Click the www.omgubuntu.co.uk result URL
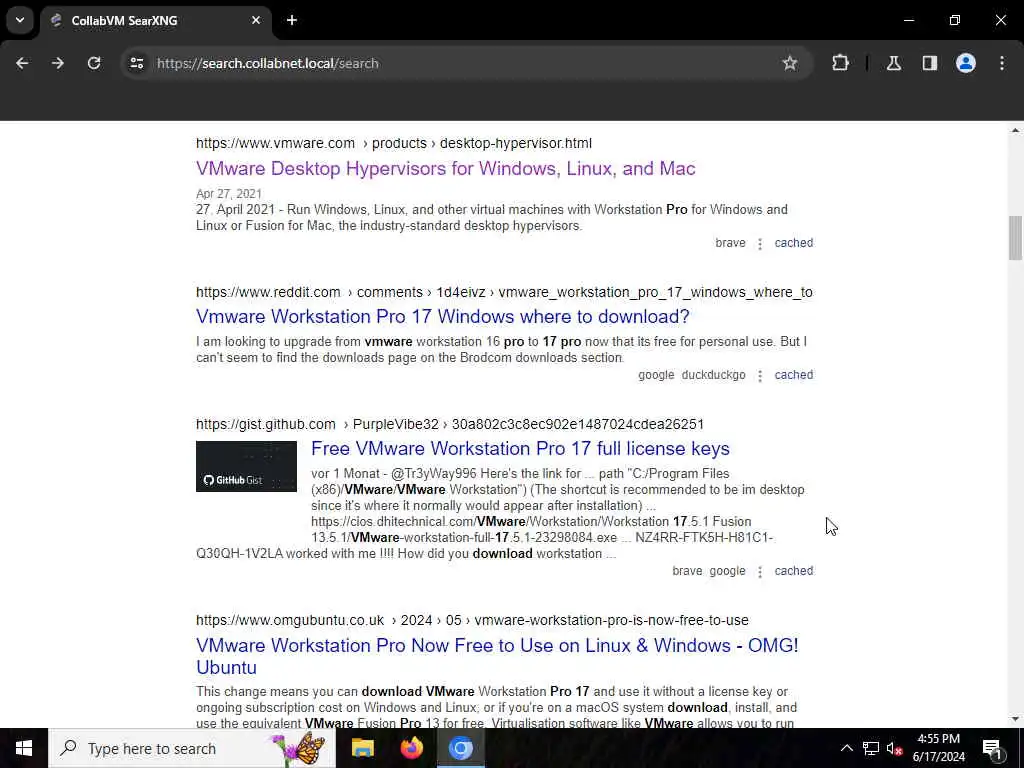1024x768 pixels. tap(472, 620)
